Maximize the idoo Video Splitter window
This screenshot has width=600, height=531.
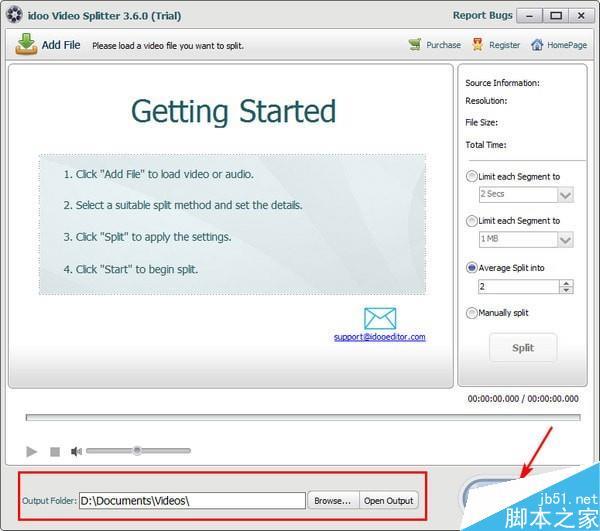pyautogui.click(x=556, y=16)
